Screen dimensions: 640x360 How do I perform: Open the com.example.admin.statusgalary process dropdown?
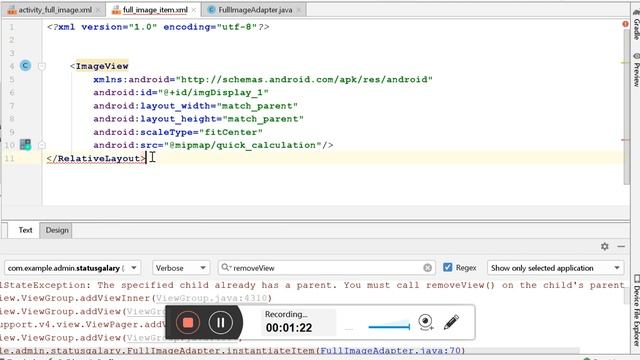[x=72, y=268]
